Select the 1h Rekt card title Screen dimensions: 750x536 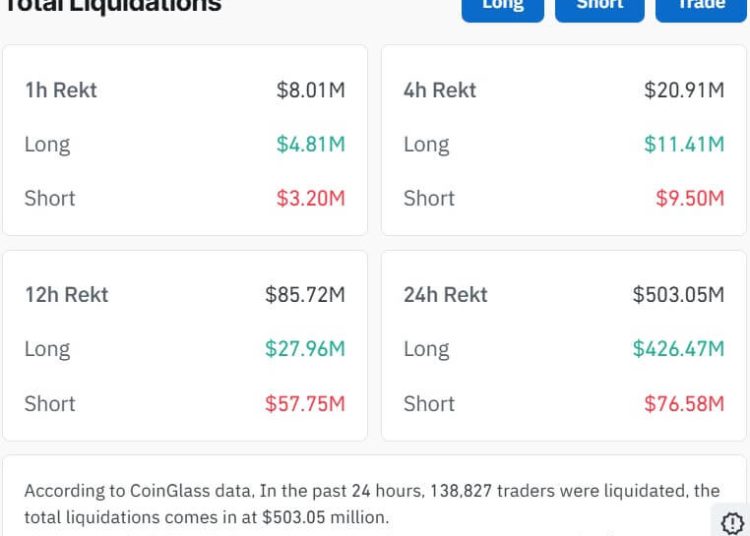pos(61,90)
